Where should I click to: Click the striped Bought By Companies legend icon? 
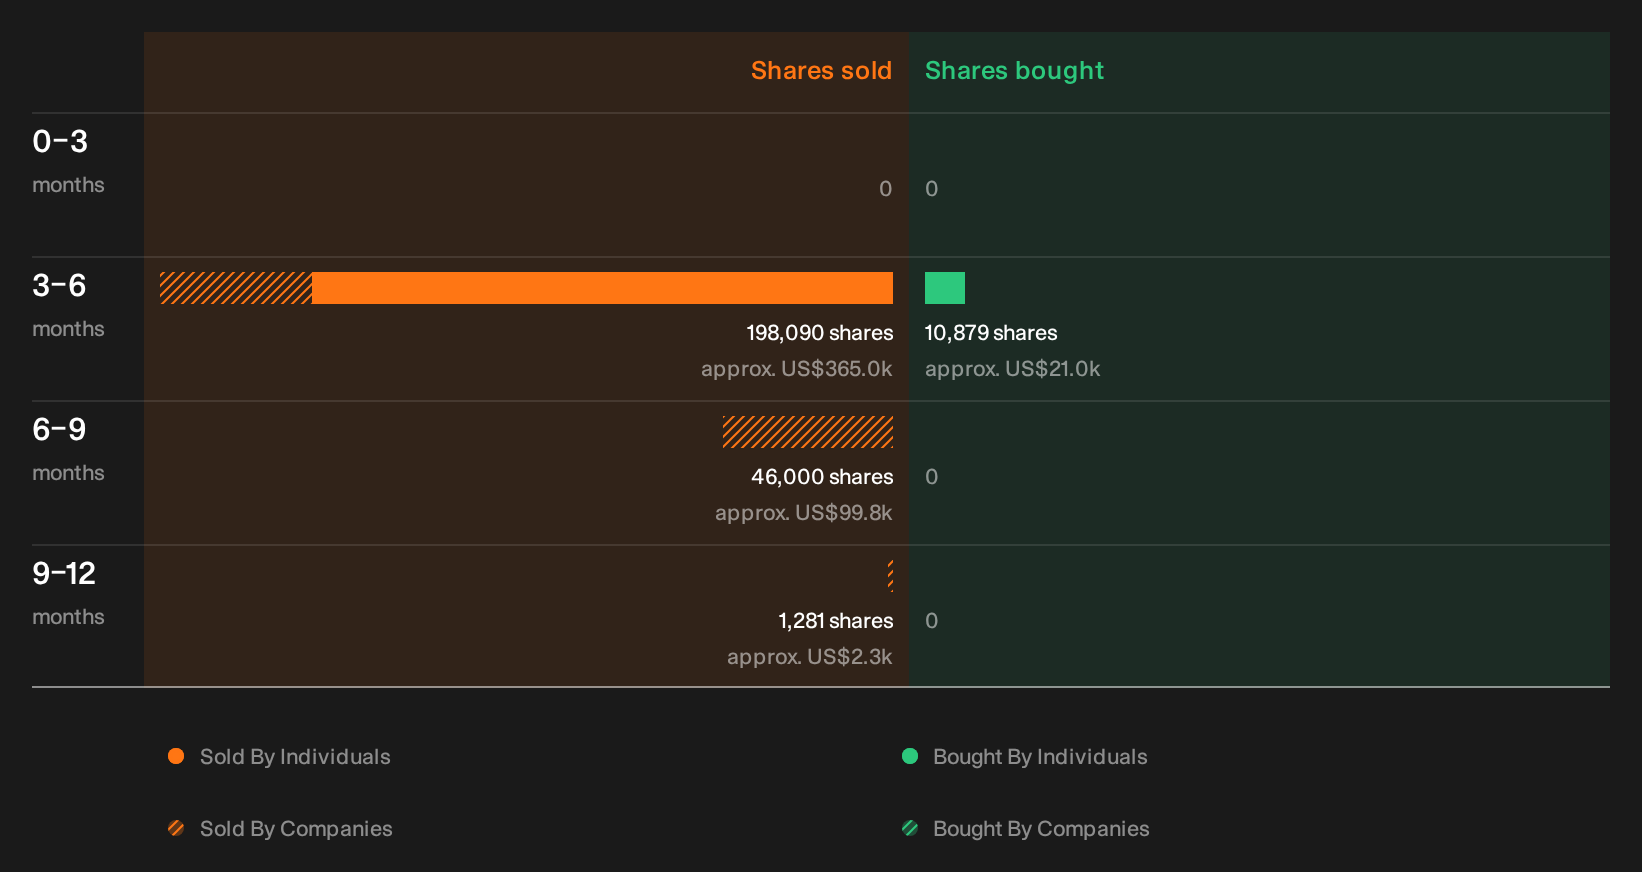pyautogui.click(x=910, y=828)
